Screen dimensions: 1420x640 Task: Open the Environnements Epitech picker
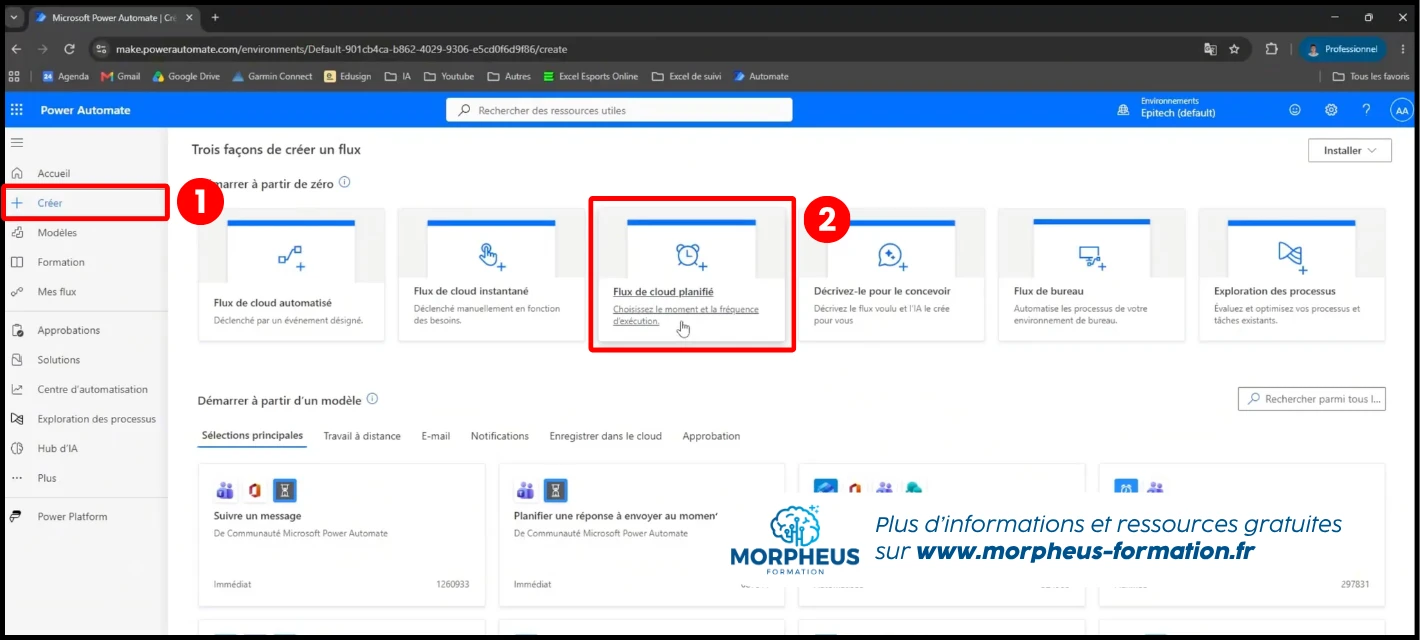pos(1166,108)
